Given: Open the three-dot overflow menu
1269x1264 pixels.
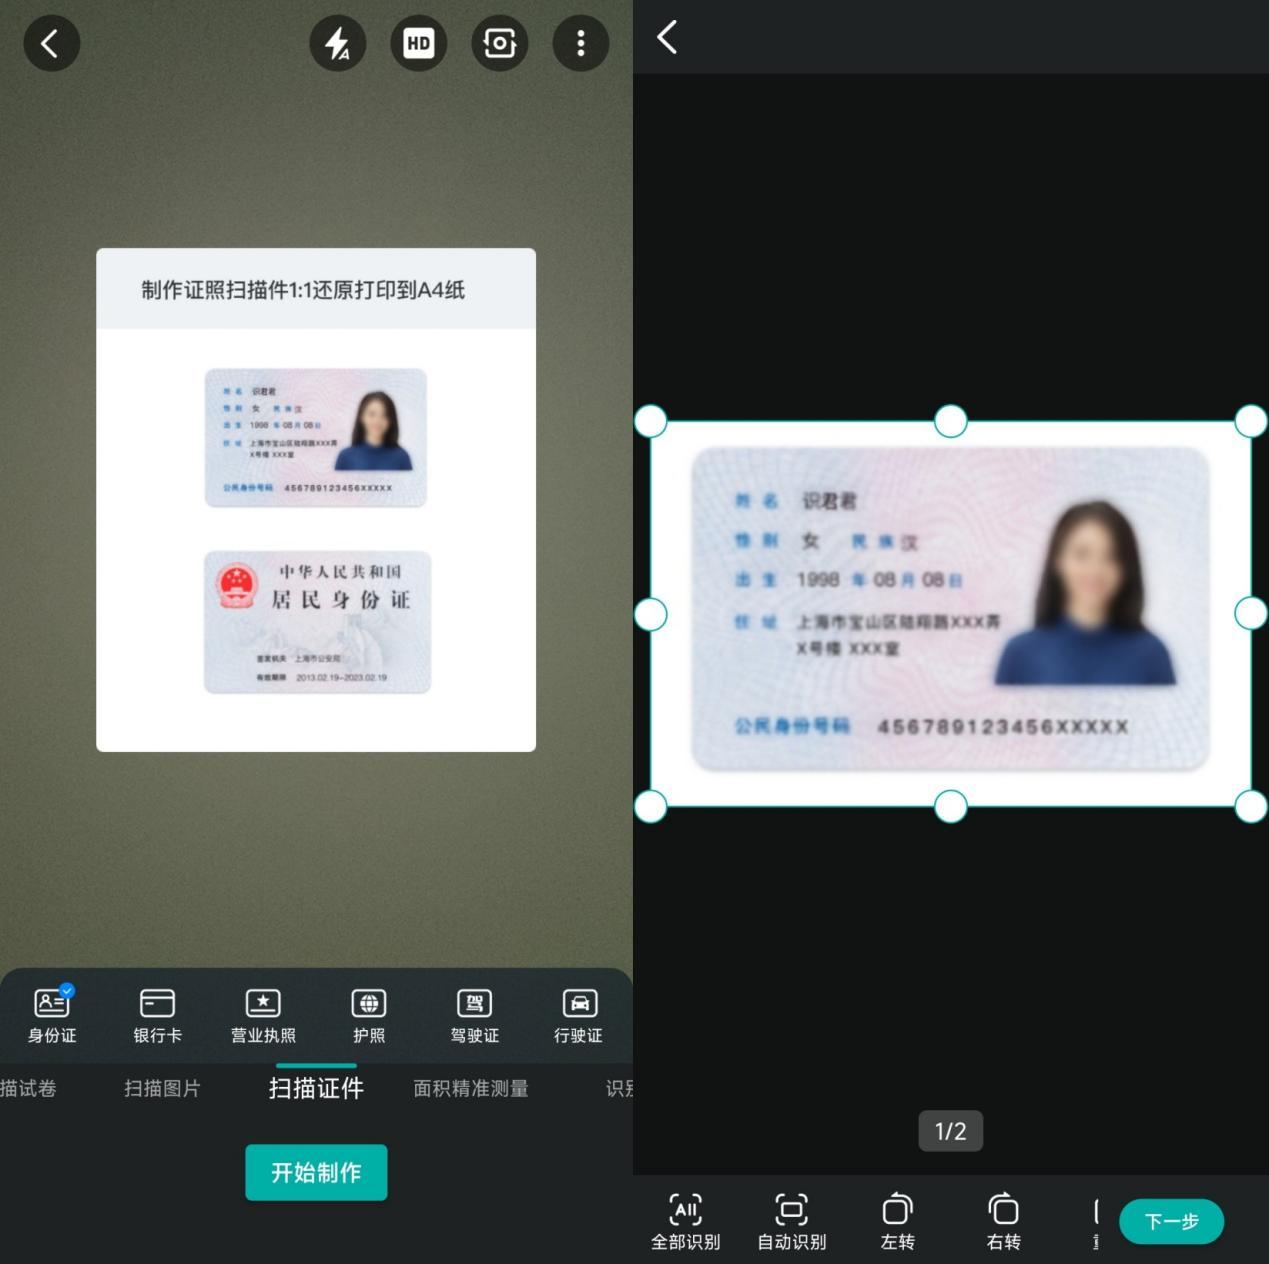Looking at the screenshot, I should click(x=580, y=43).
